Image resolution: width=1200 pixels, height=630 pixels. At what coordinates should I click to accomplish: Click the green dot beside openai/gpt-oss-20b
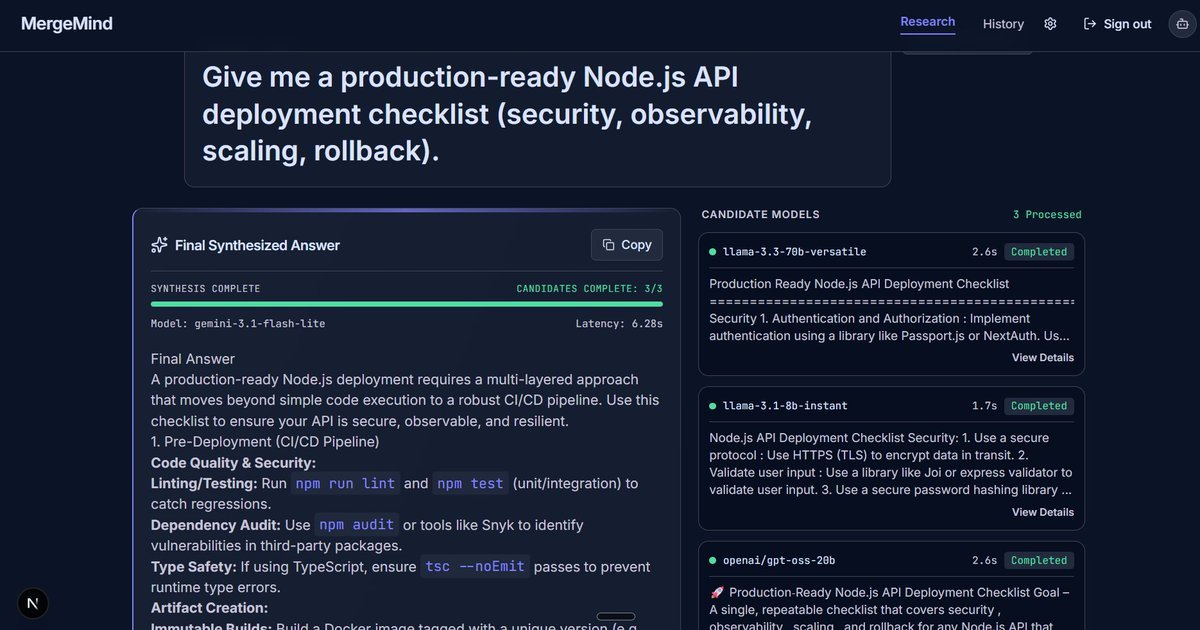tap(713, 560)
